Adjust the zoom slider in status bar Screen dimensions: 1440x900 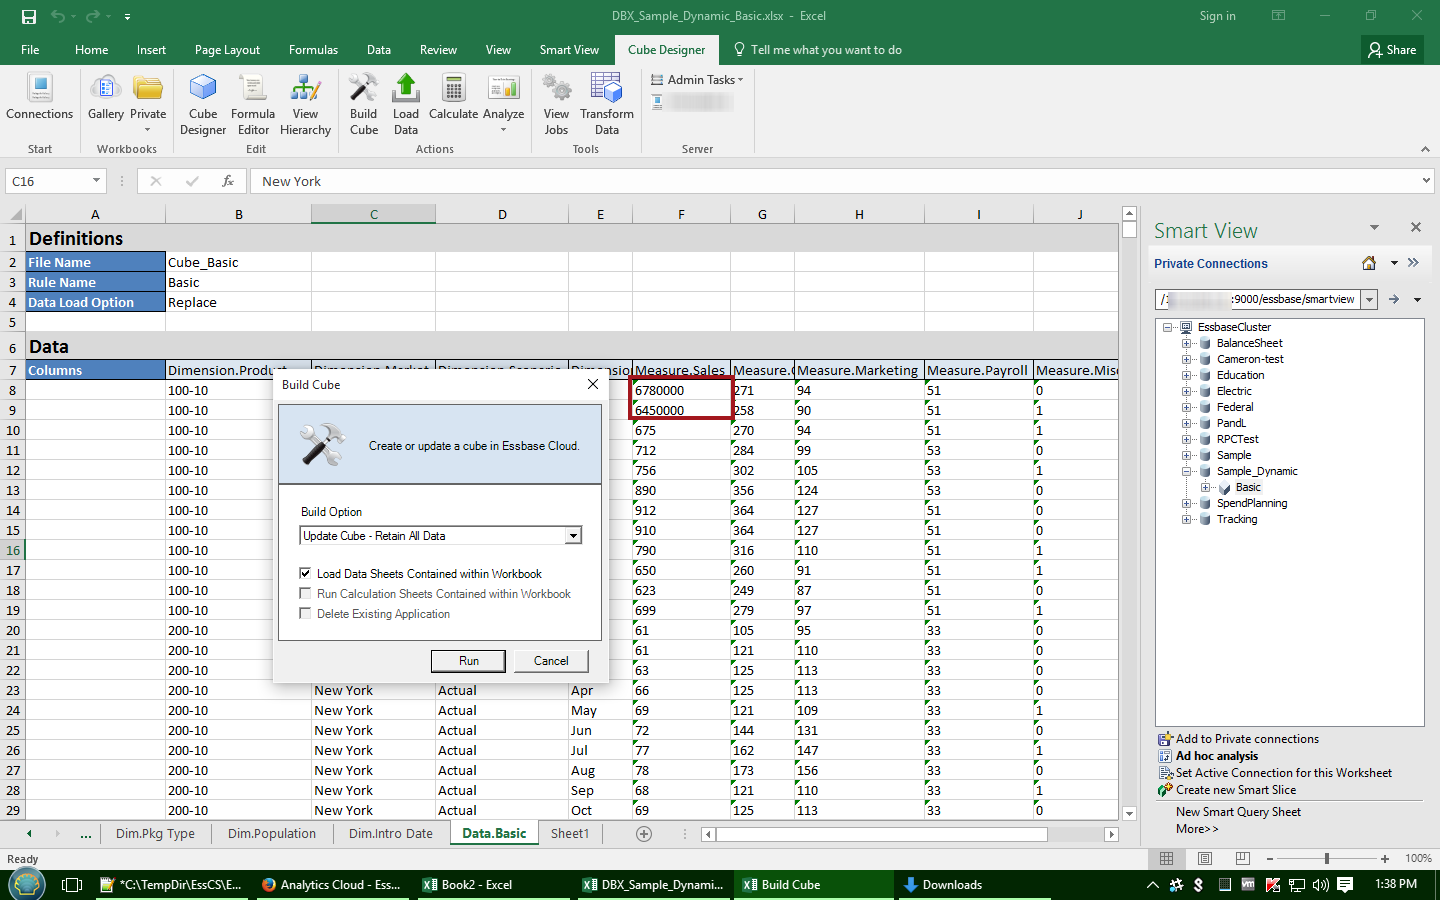pos(1327,859)
